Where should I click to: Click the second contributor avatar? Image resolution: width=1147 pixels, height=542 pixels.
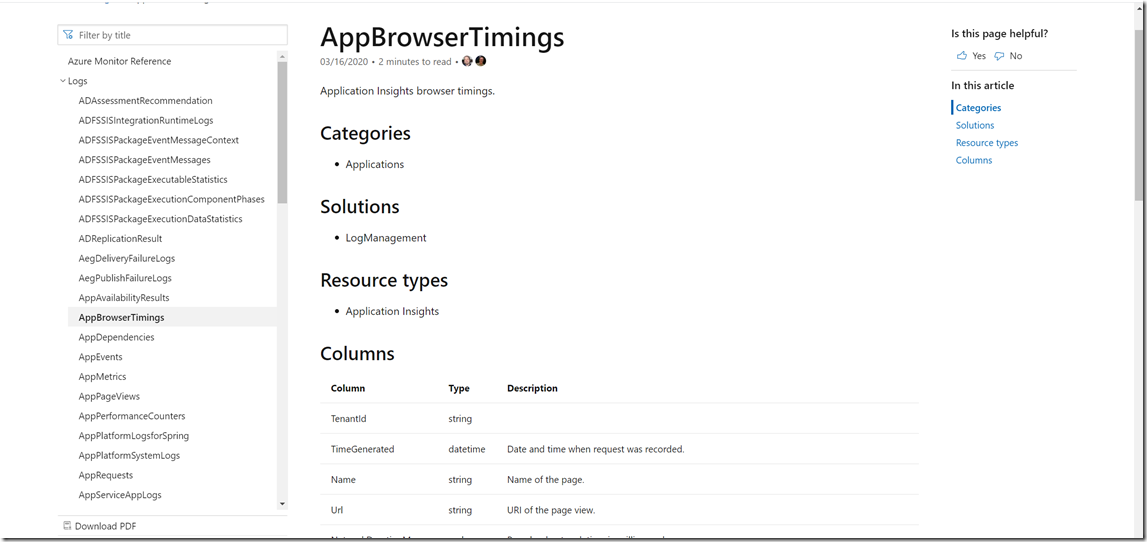tap(481, 61)
